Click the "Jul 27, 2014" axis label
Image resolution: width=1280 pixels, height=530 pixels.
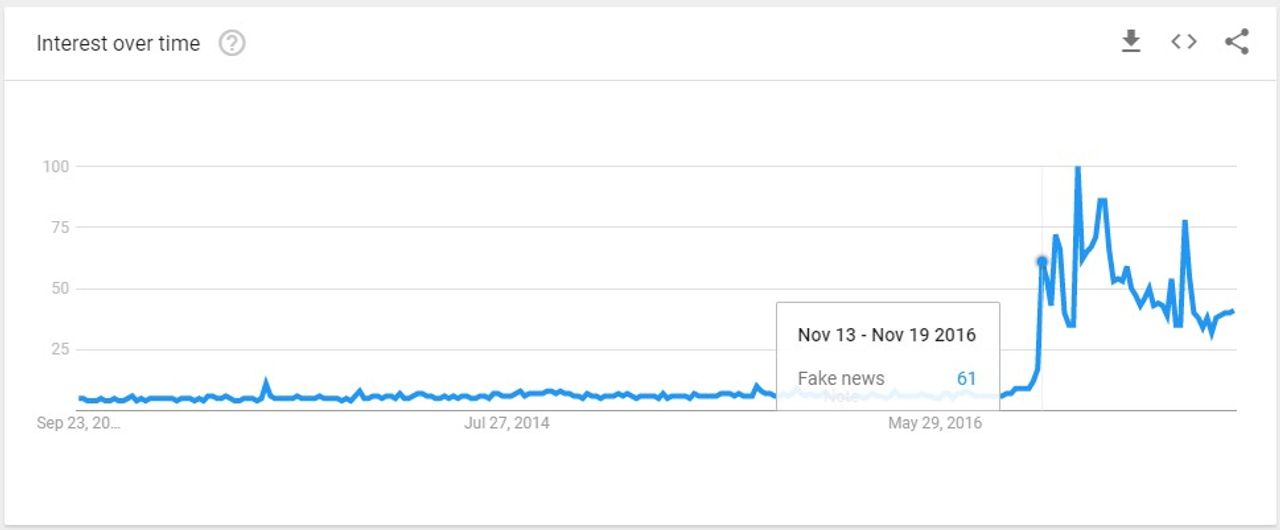pos(507,423)
